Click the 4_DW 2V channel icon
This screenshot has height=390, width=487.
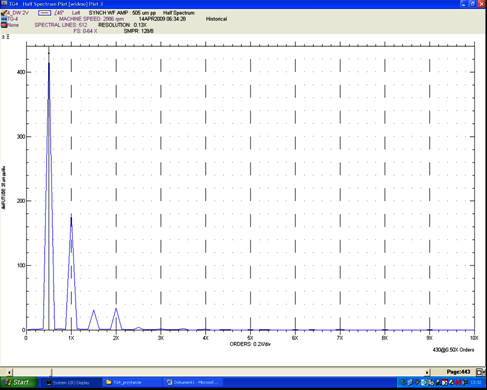pyautogui.click(x=4, y=13)
